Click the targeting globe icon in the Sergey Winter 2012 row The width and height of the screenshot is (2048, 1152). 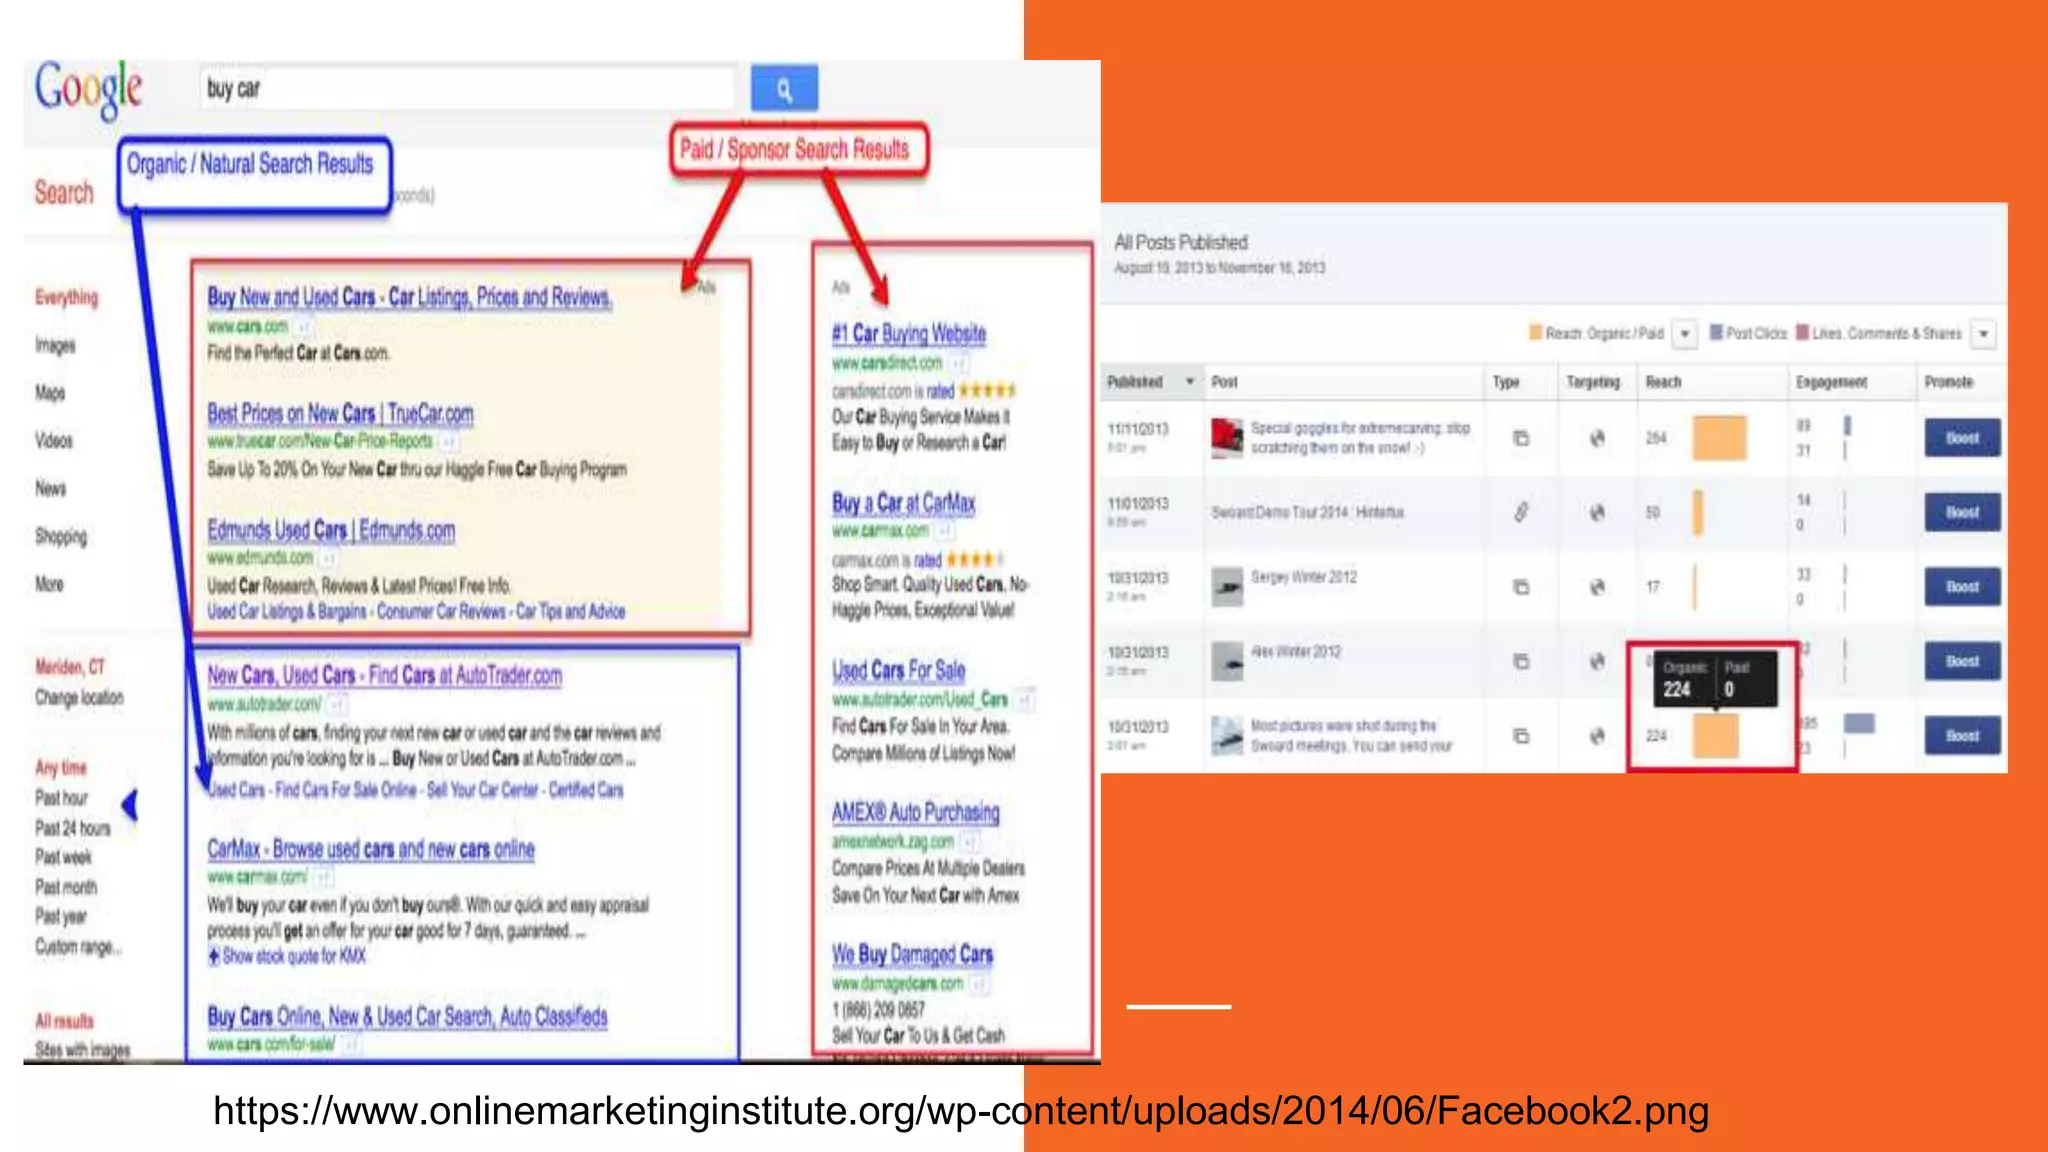1597,587
